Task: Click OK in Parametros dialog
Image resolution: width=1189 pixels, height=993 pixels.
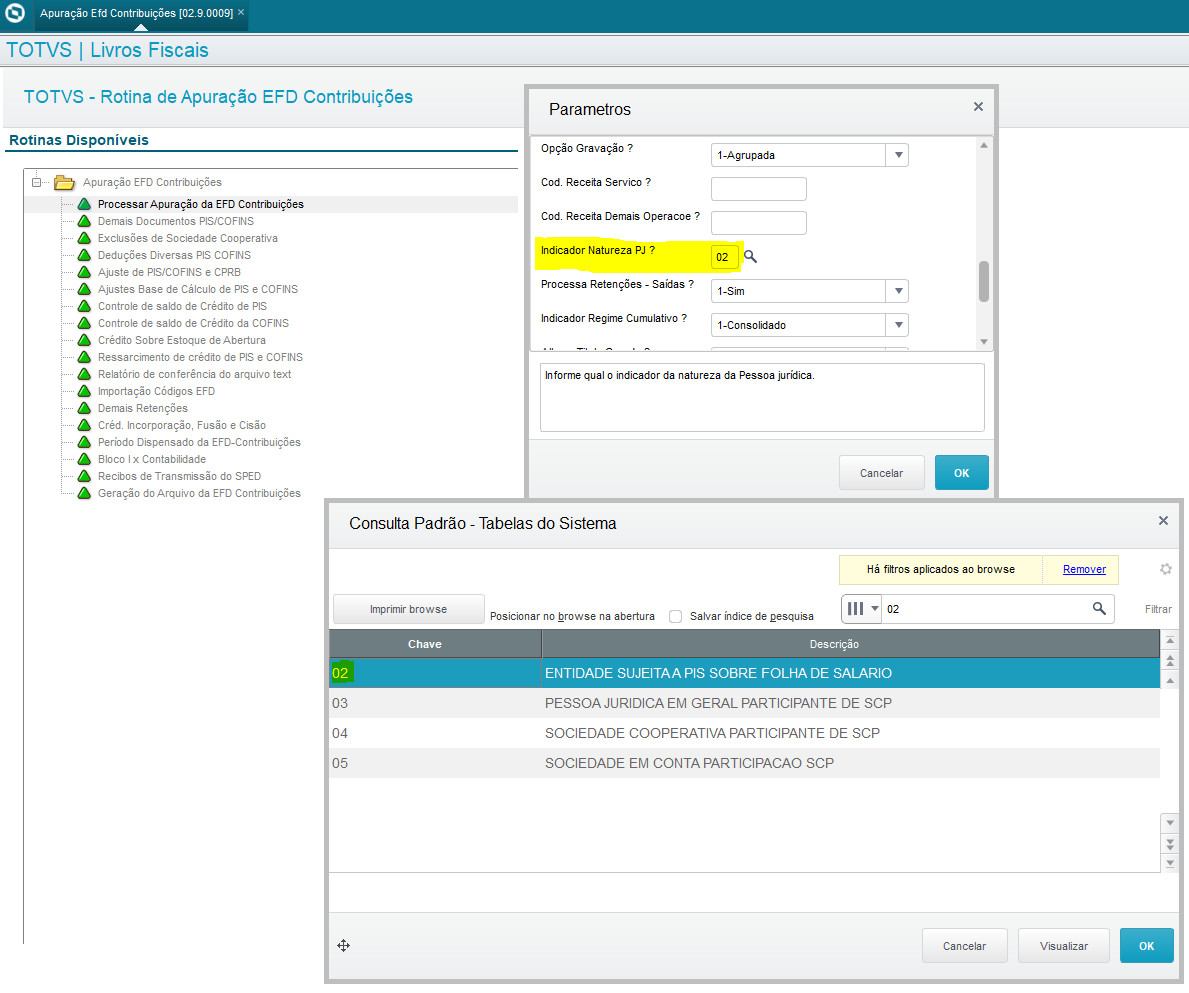Action: [x=962, y=472]
